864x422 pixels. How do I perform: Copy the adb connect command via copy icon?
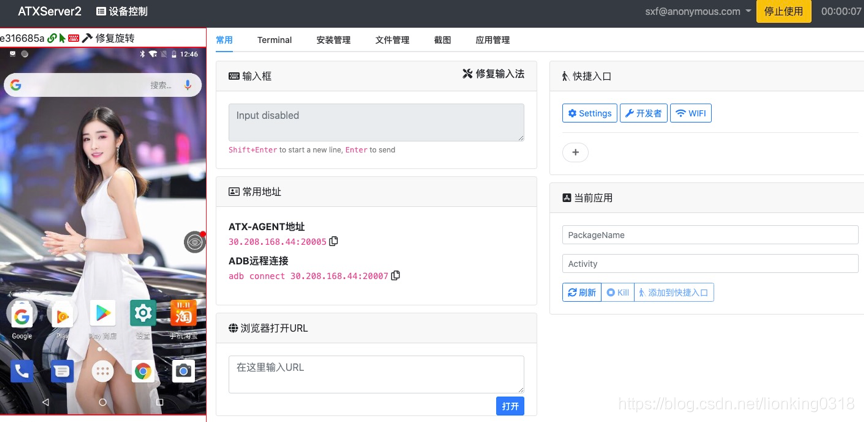click(x=395, y=275)
